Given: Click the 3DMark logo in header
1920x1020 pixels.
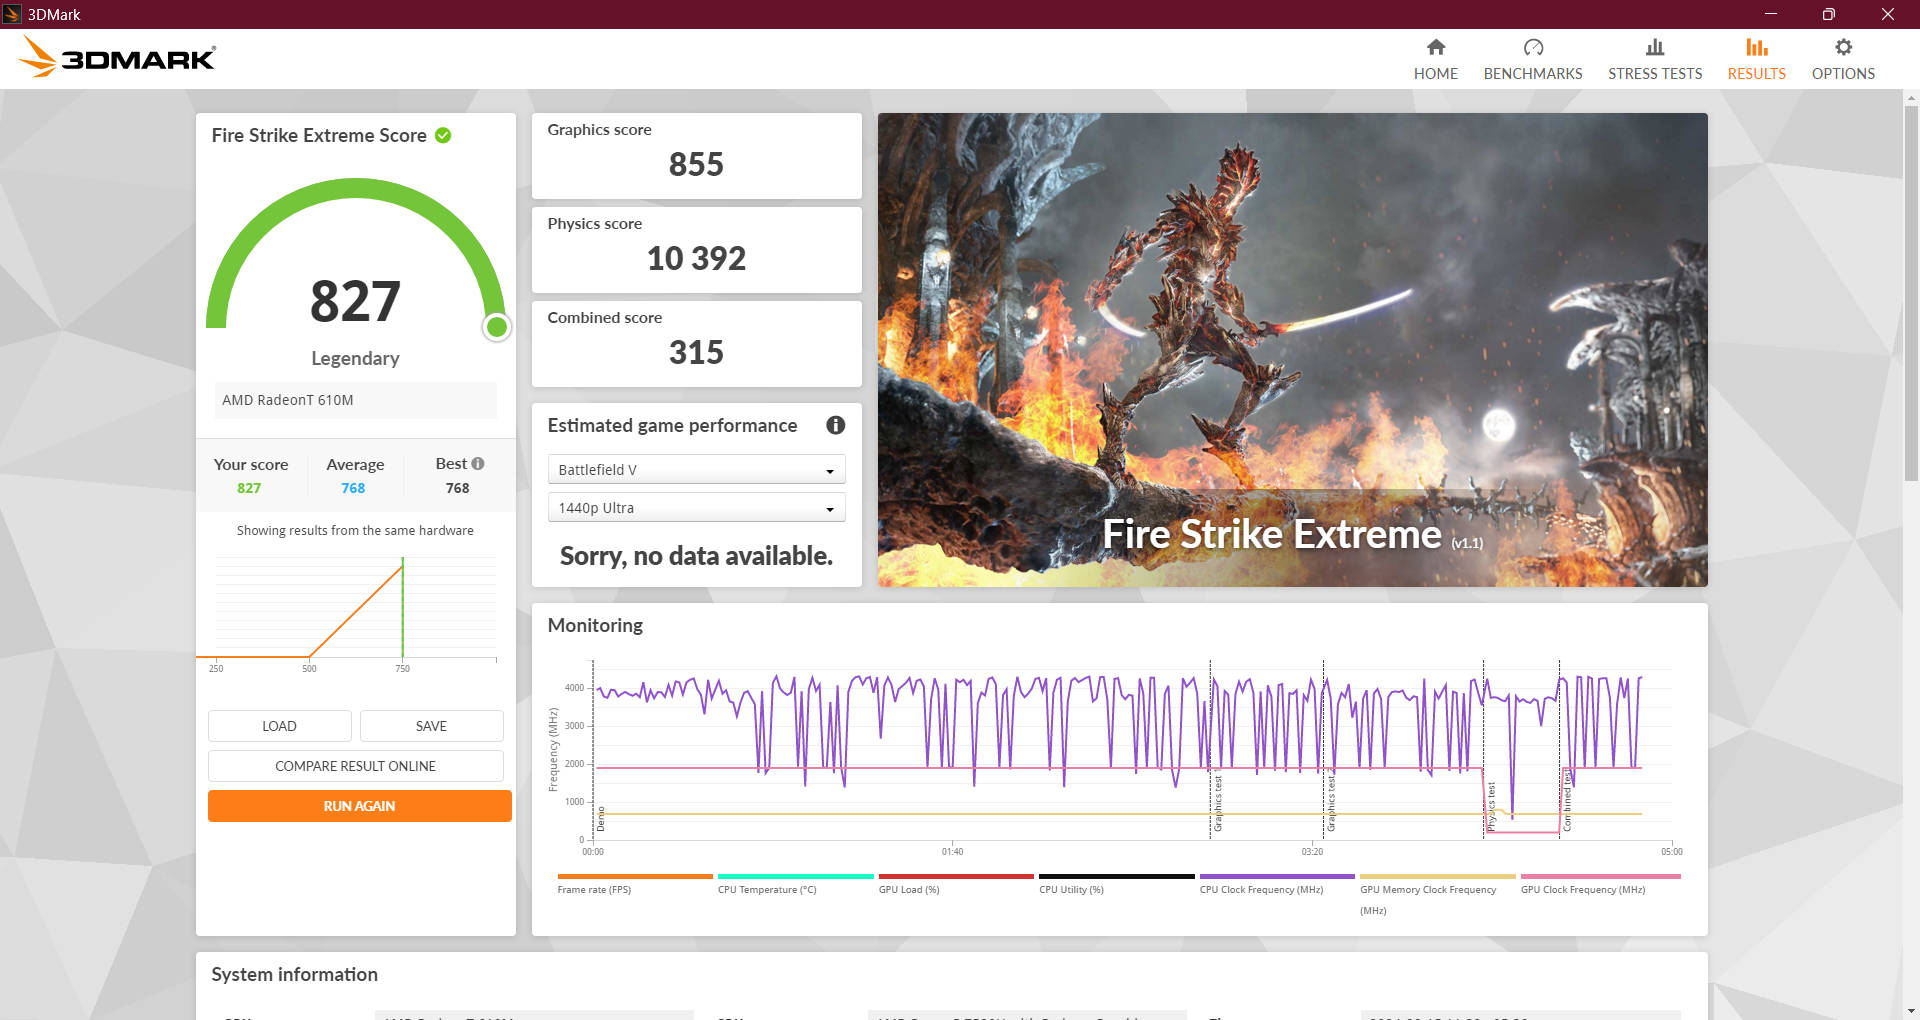Looking at the screenshot, I should [x=117, y=57].
